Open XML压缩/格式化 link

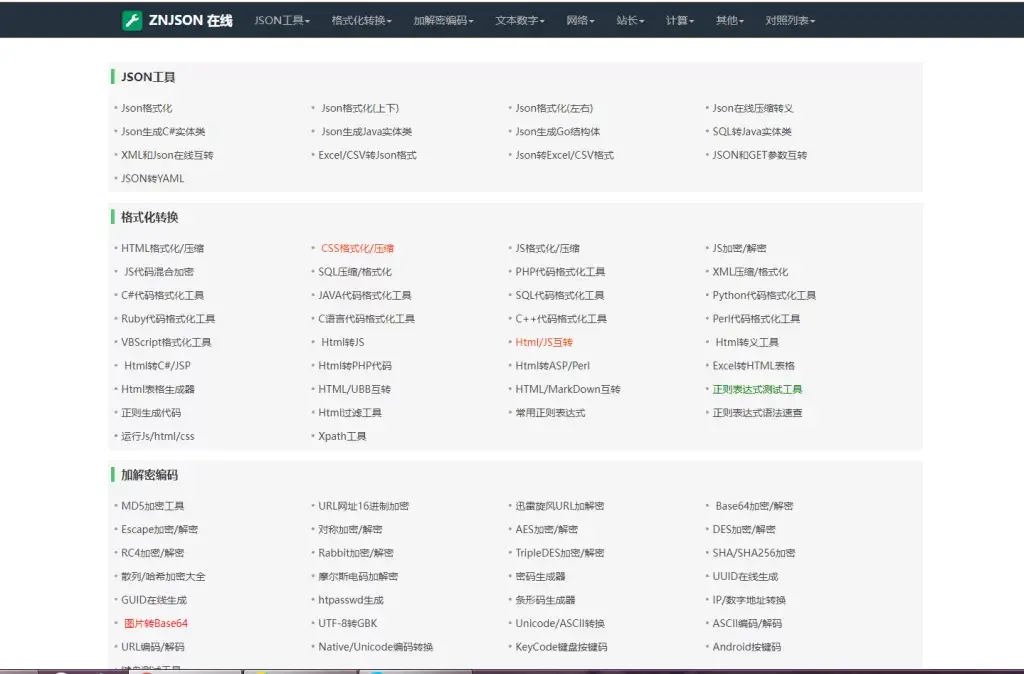750,272
